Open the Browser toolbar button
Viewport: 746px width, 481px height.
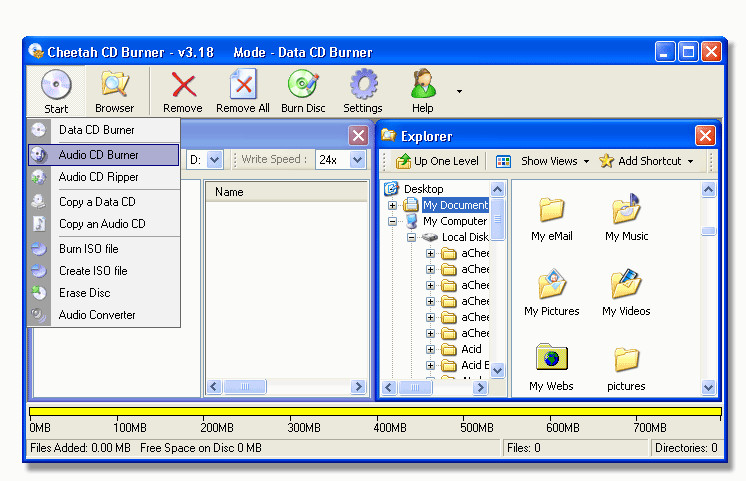[x=115, y=91]
